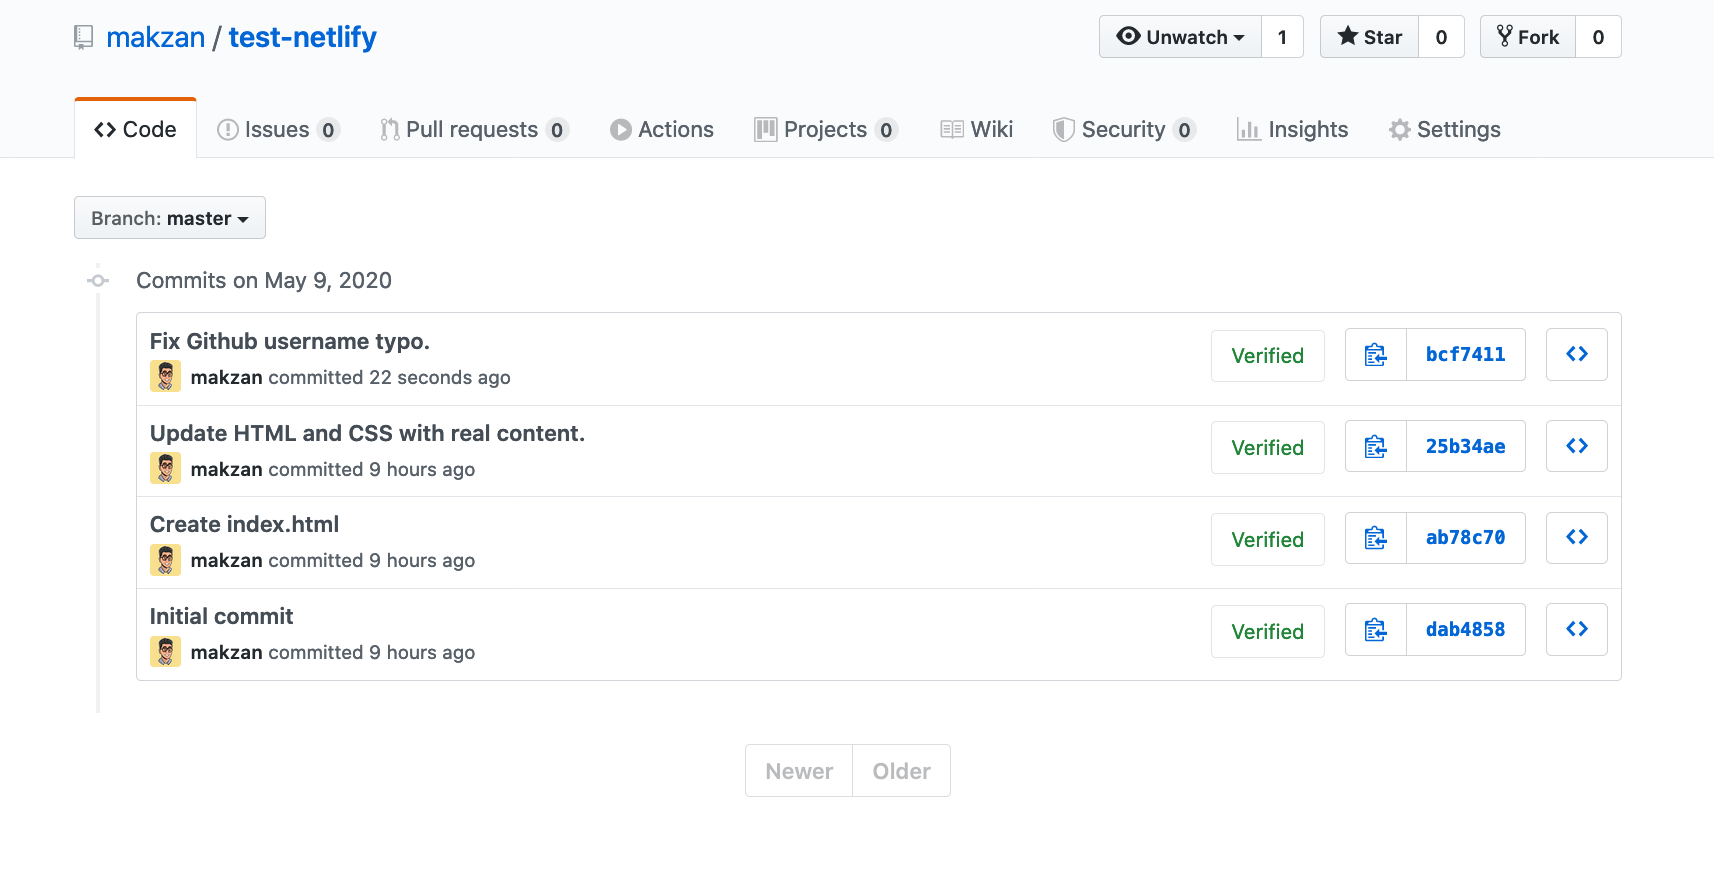
Task: Open the Security tab
Action: [x=1124, y=129]
